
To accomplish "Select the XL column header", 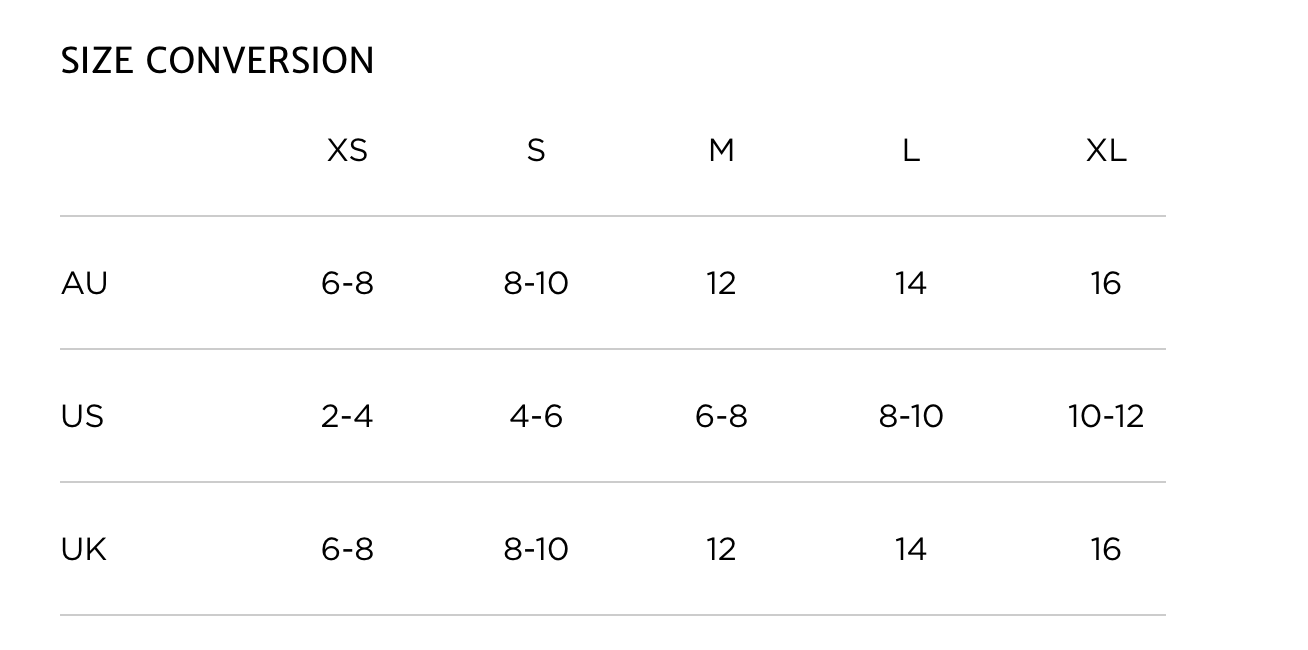I will tap(1106, 151).
